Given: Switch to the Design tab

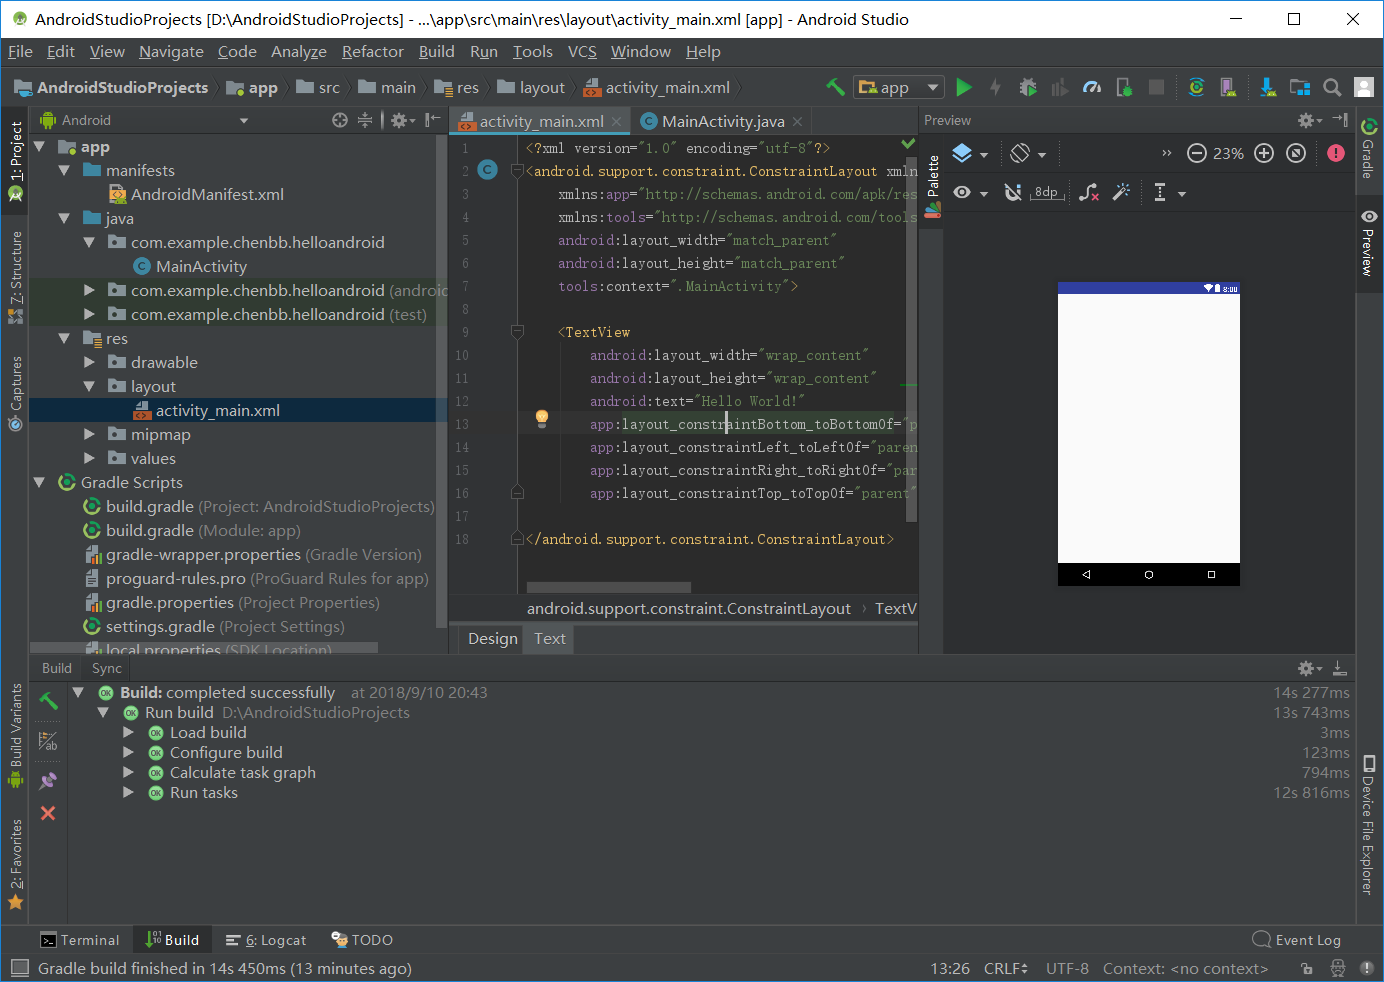Looking at the screenshot, I should [493, 638].
